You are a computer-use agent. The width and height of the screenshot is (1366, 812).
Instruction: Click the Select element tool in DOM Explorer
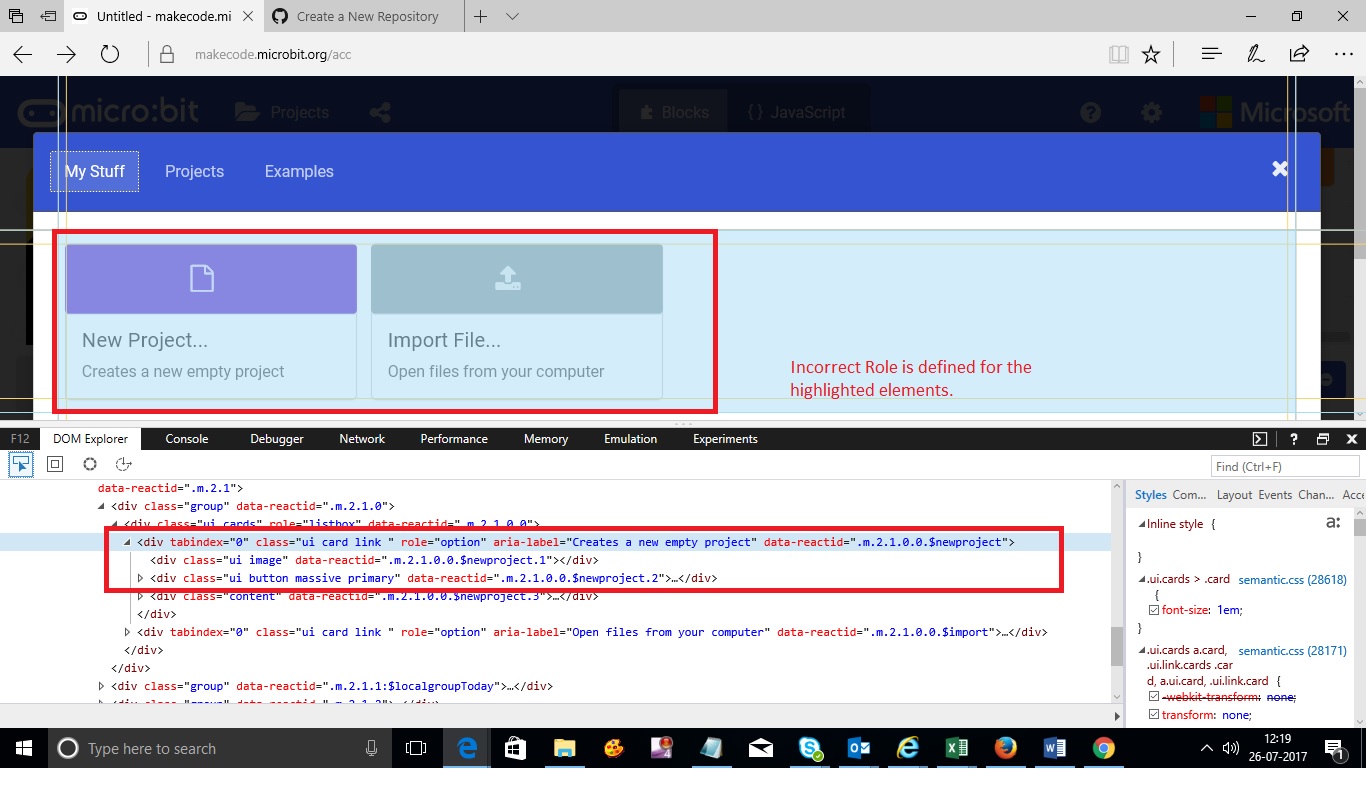pyautogui.click(x=21, y=464)
